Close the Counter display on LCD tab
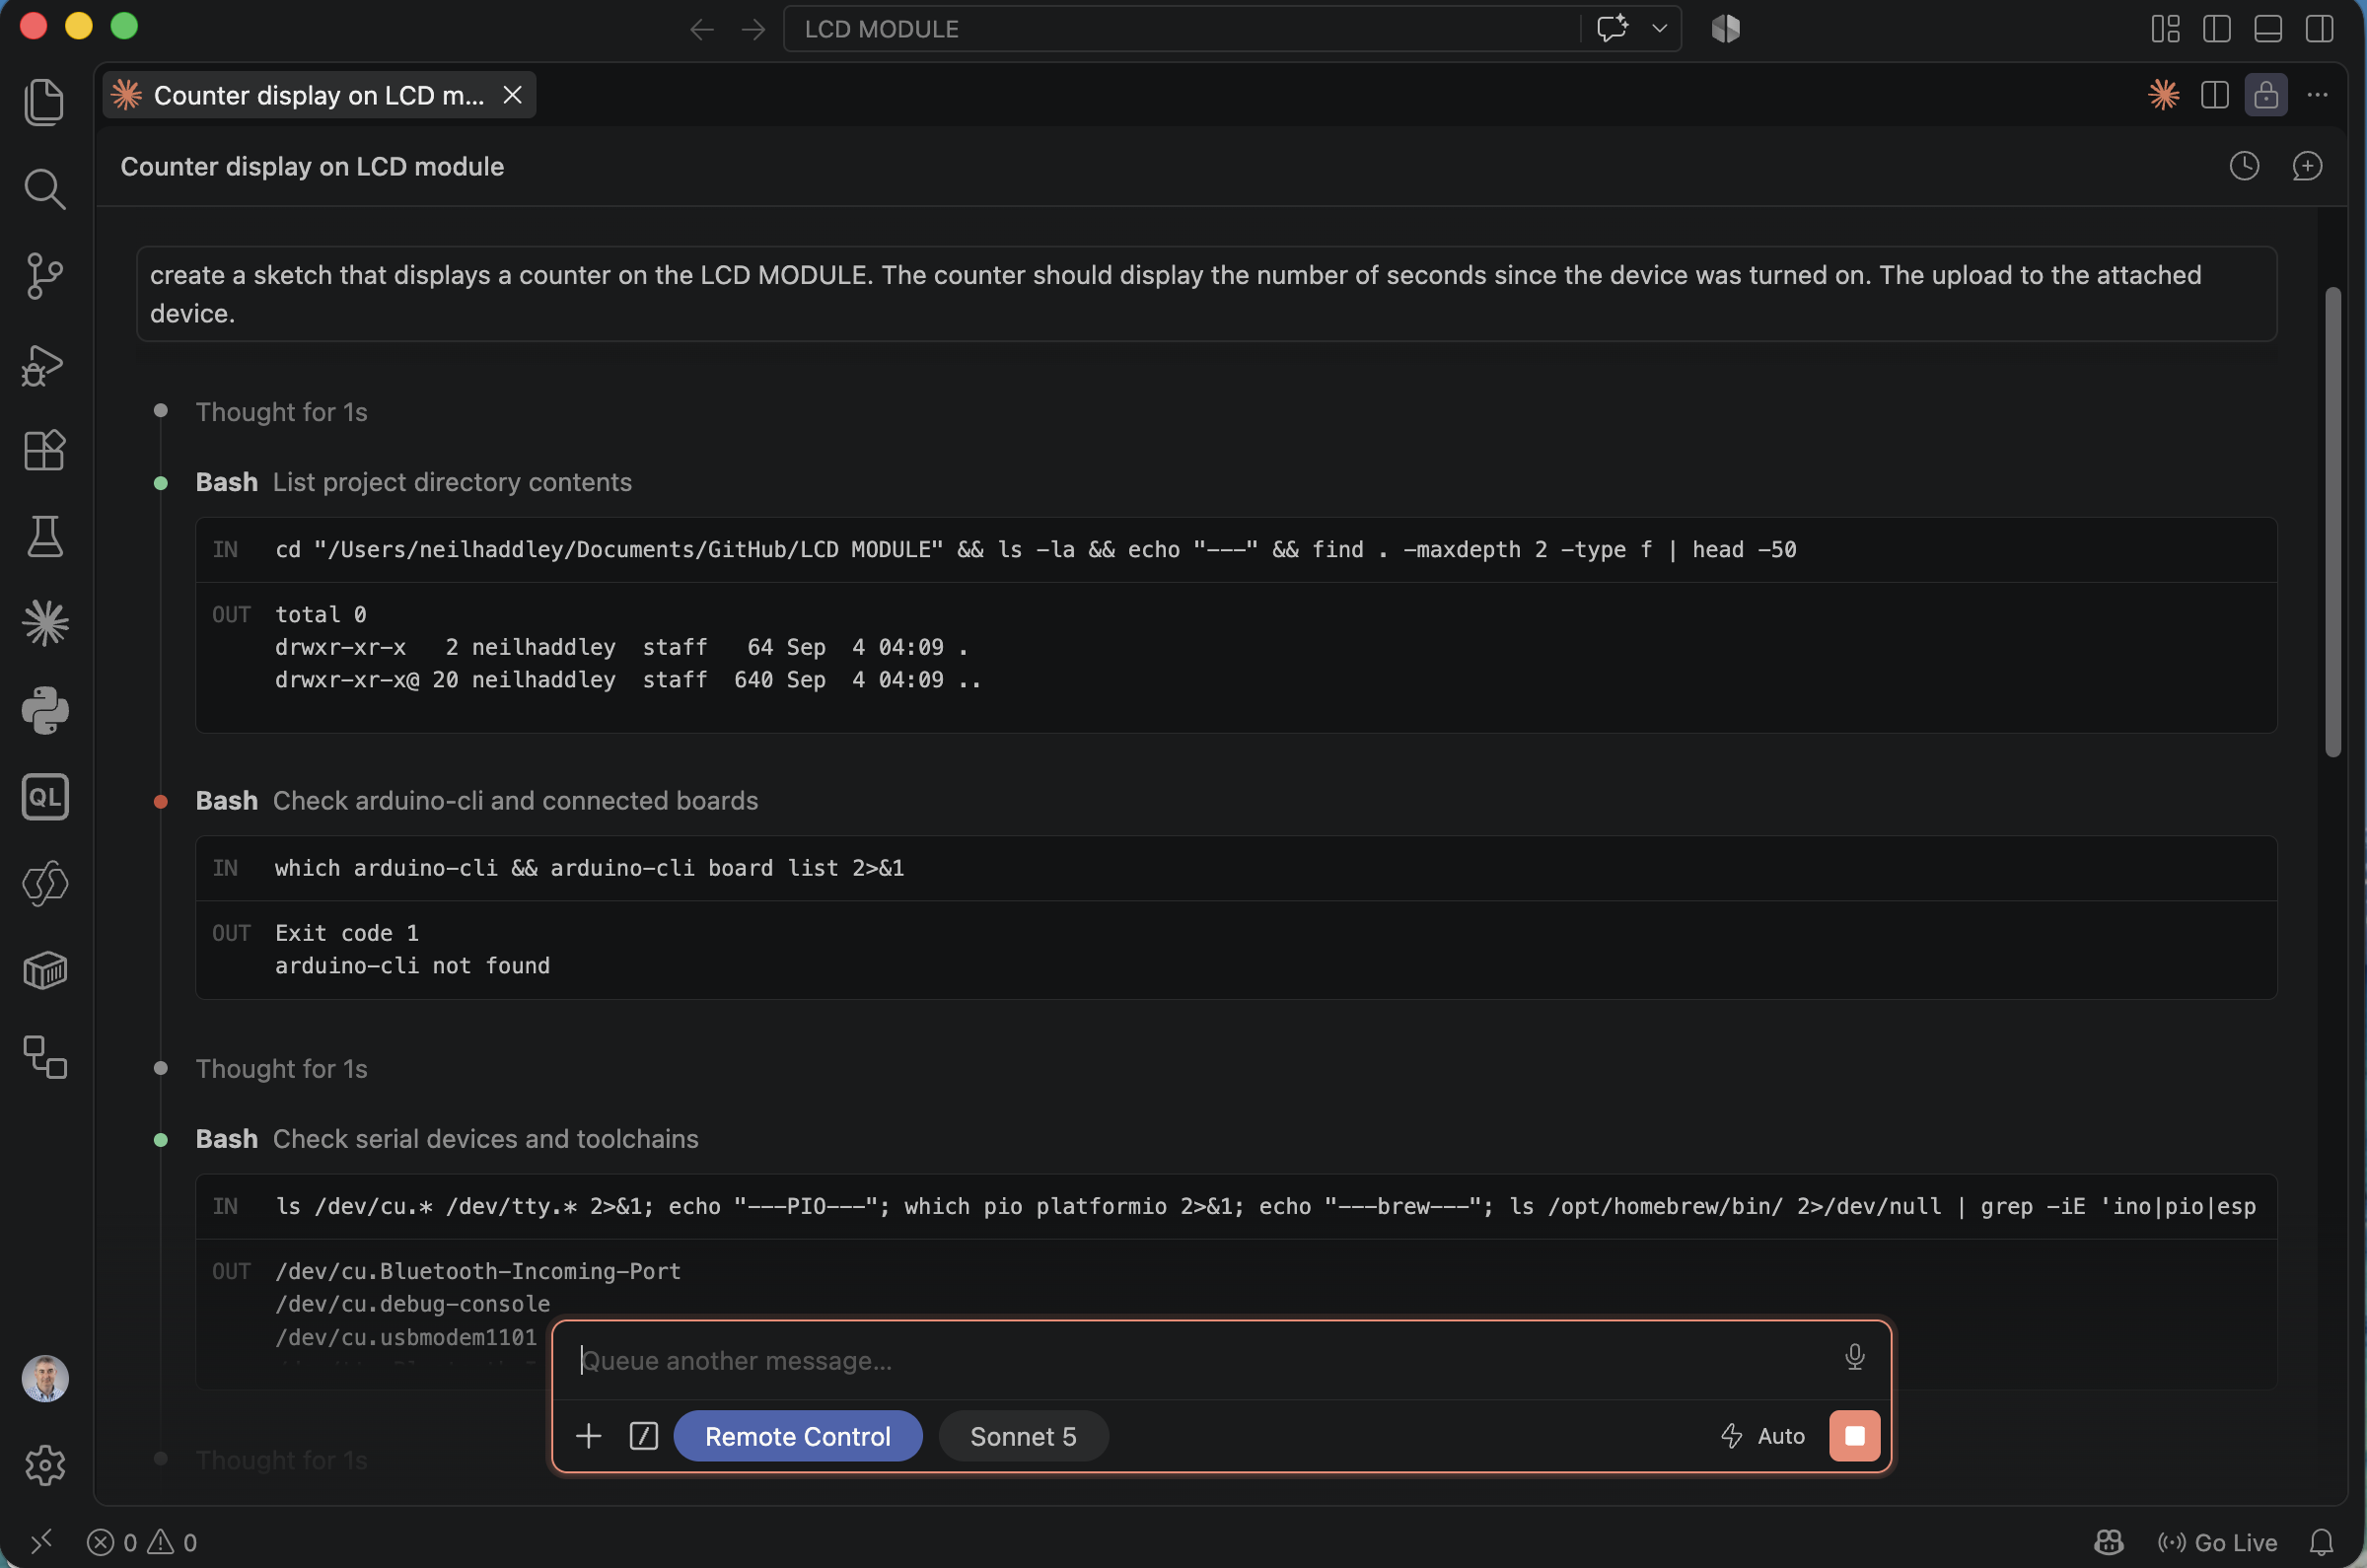 [x=512, y=95]
